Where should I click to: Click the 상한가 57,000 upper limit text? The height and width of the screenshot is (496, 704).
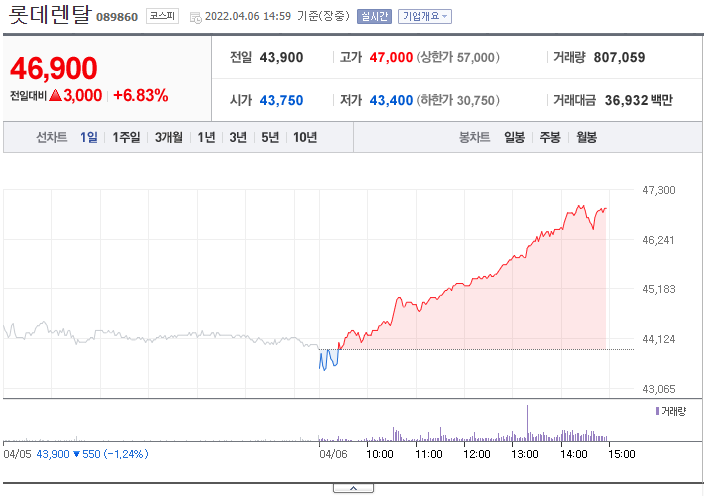click(458, 57)
